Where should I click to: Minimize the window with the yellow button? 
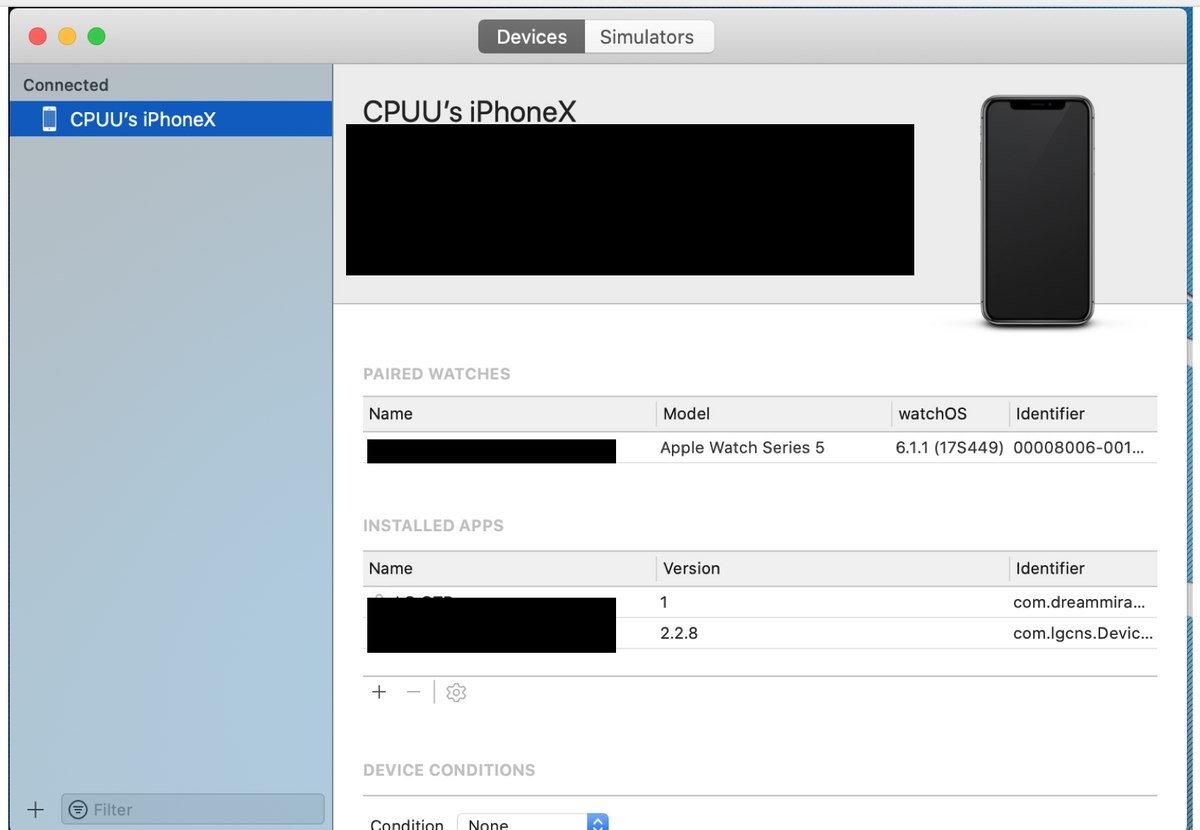(x=67, y=37)
